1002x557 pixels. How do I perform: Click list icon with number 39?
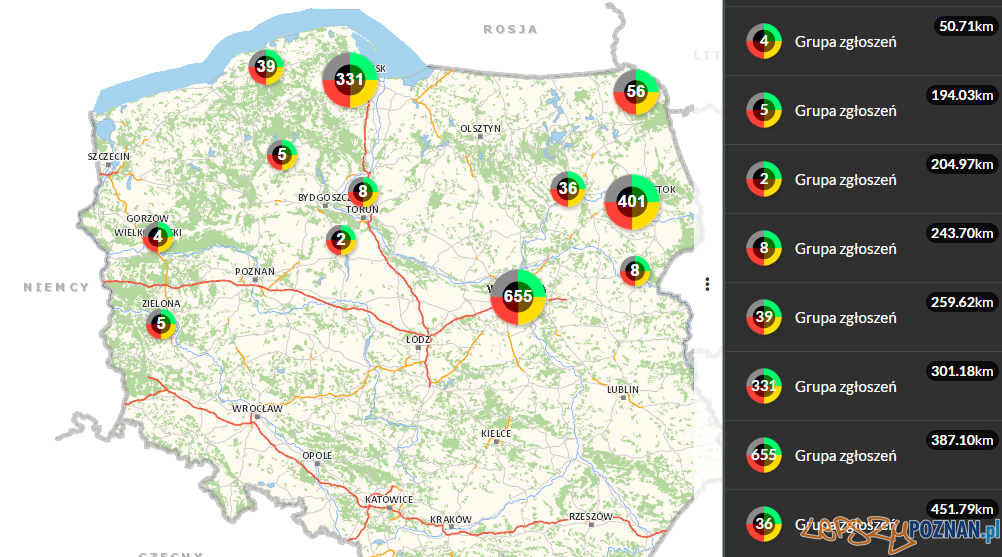click(x=764, y=317)
